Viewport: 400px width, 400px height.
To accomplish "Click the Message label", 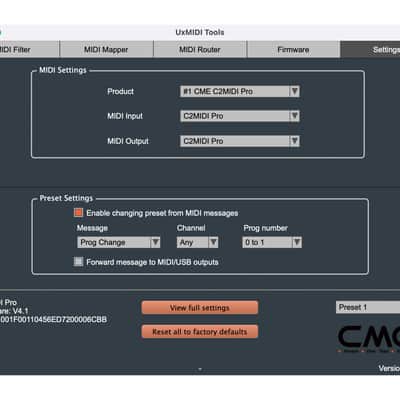I will [x=92, y=228].
